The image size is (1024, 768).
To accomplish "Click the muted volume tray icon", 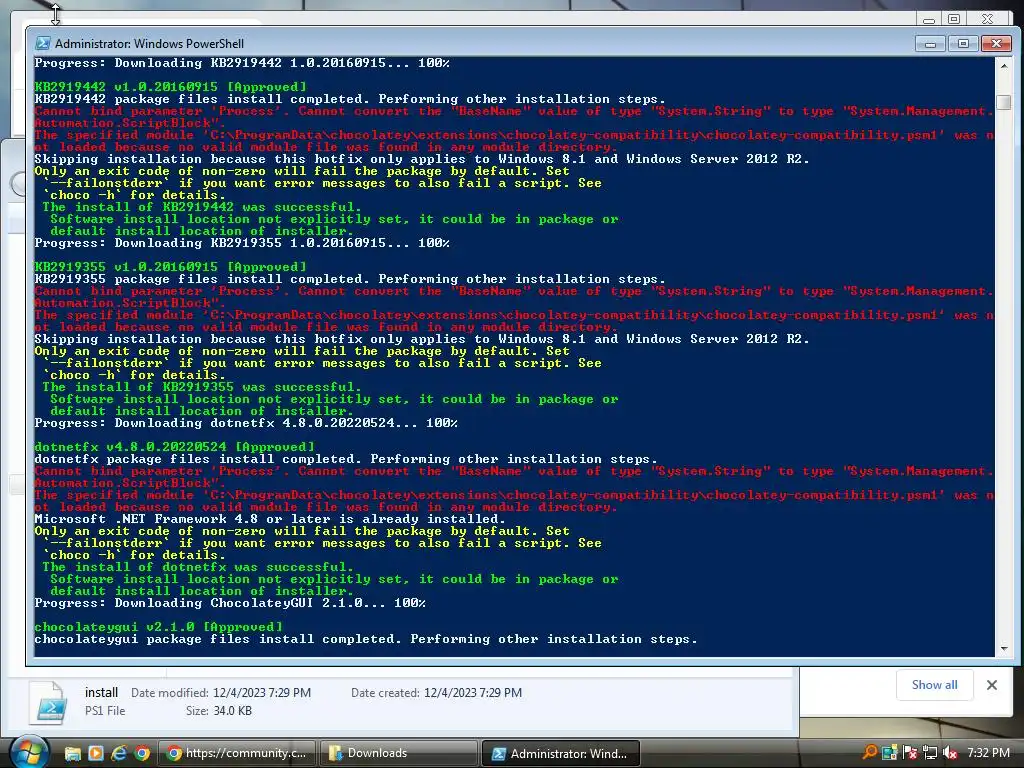I will tap(950, 752).
